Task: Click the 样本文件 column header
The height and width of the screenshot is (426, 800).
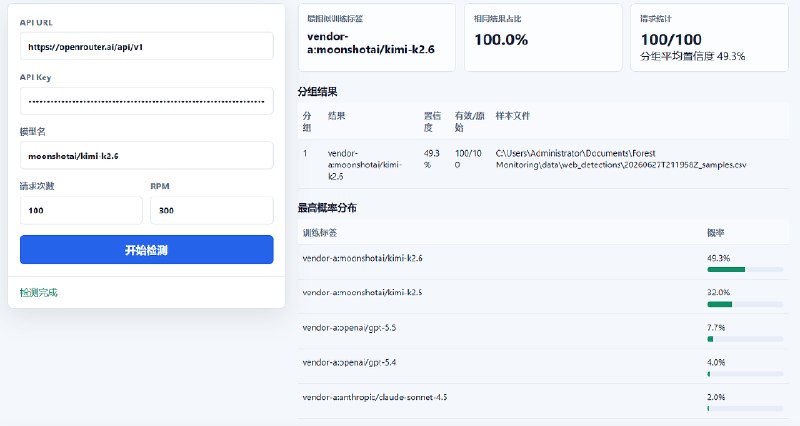Action: (513, 116)
